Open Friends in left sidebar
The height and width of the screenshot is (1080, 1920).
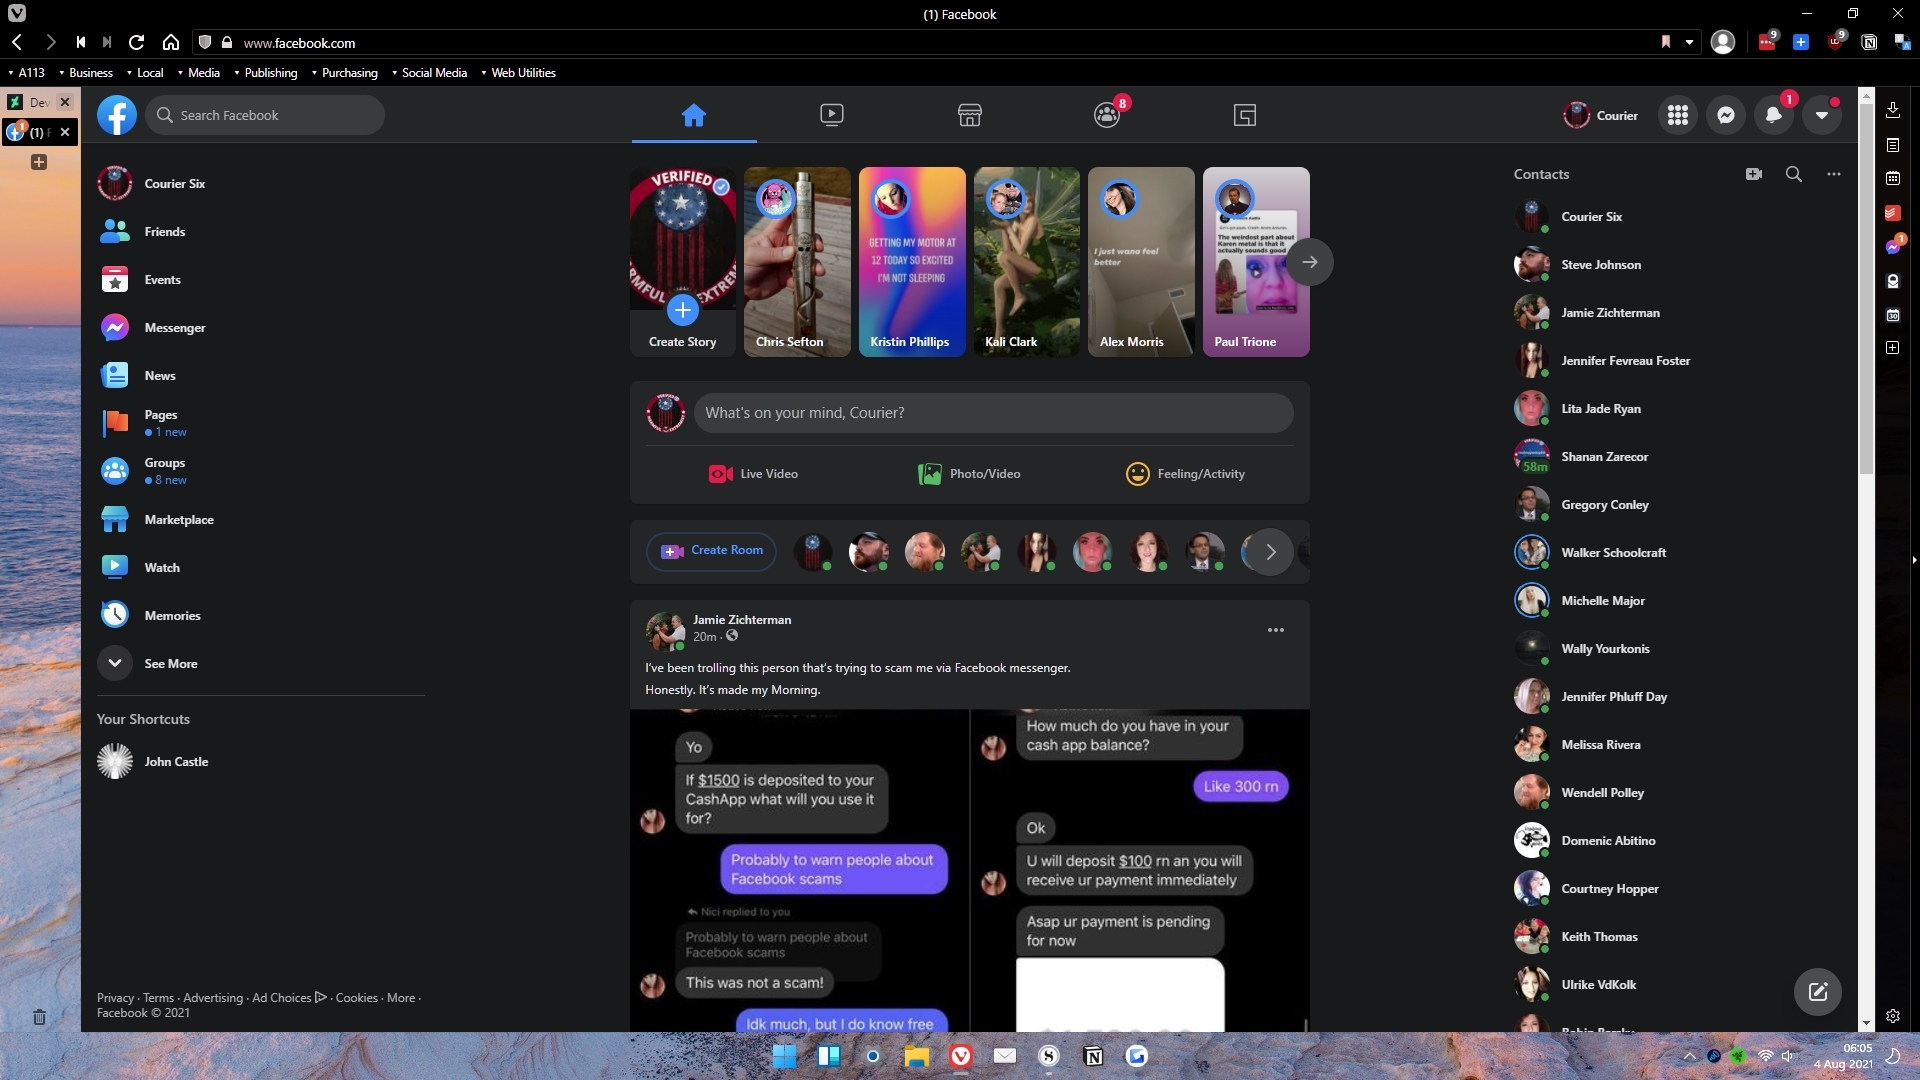pyautogui.click(x=260, y=232)
